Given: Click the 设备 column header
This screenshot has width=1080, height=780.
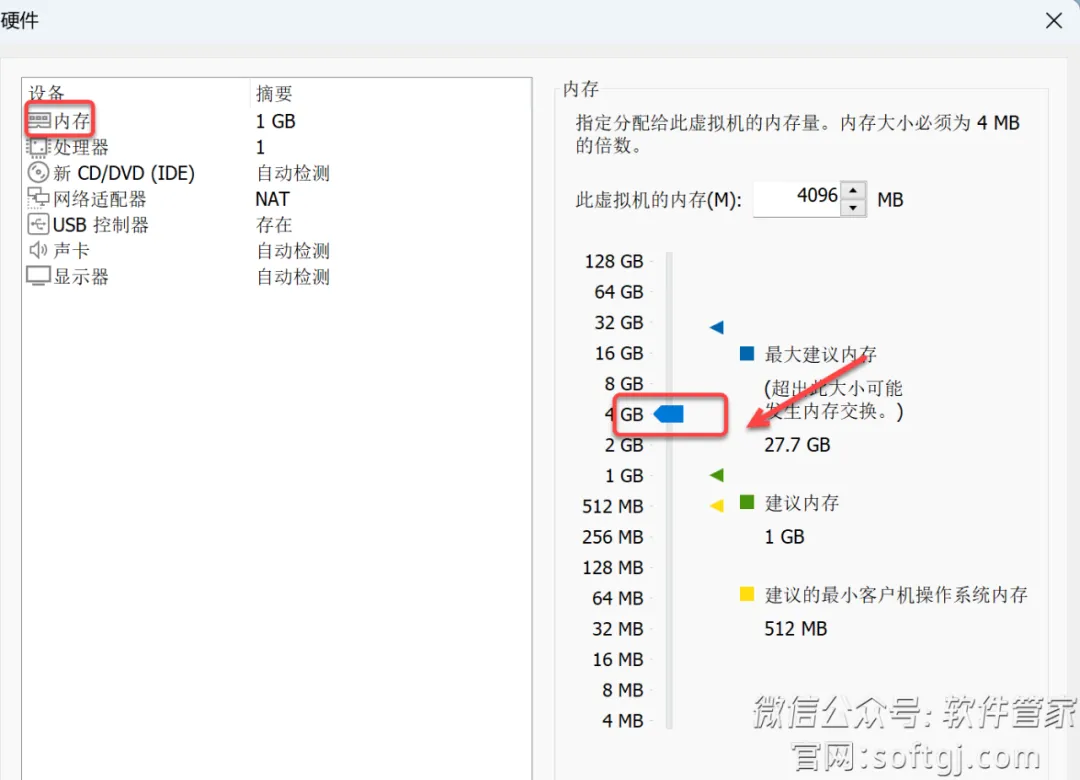Looking at the screenshot, I should tap(46, 92).
